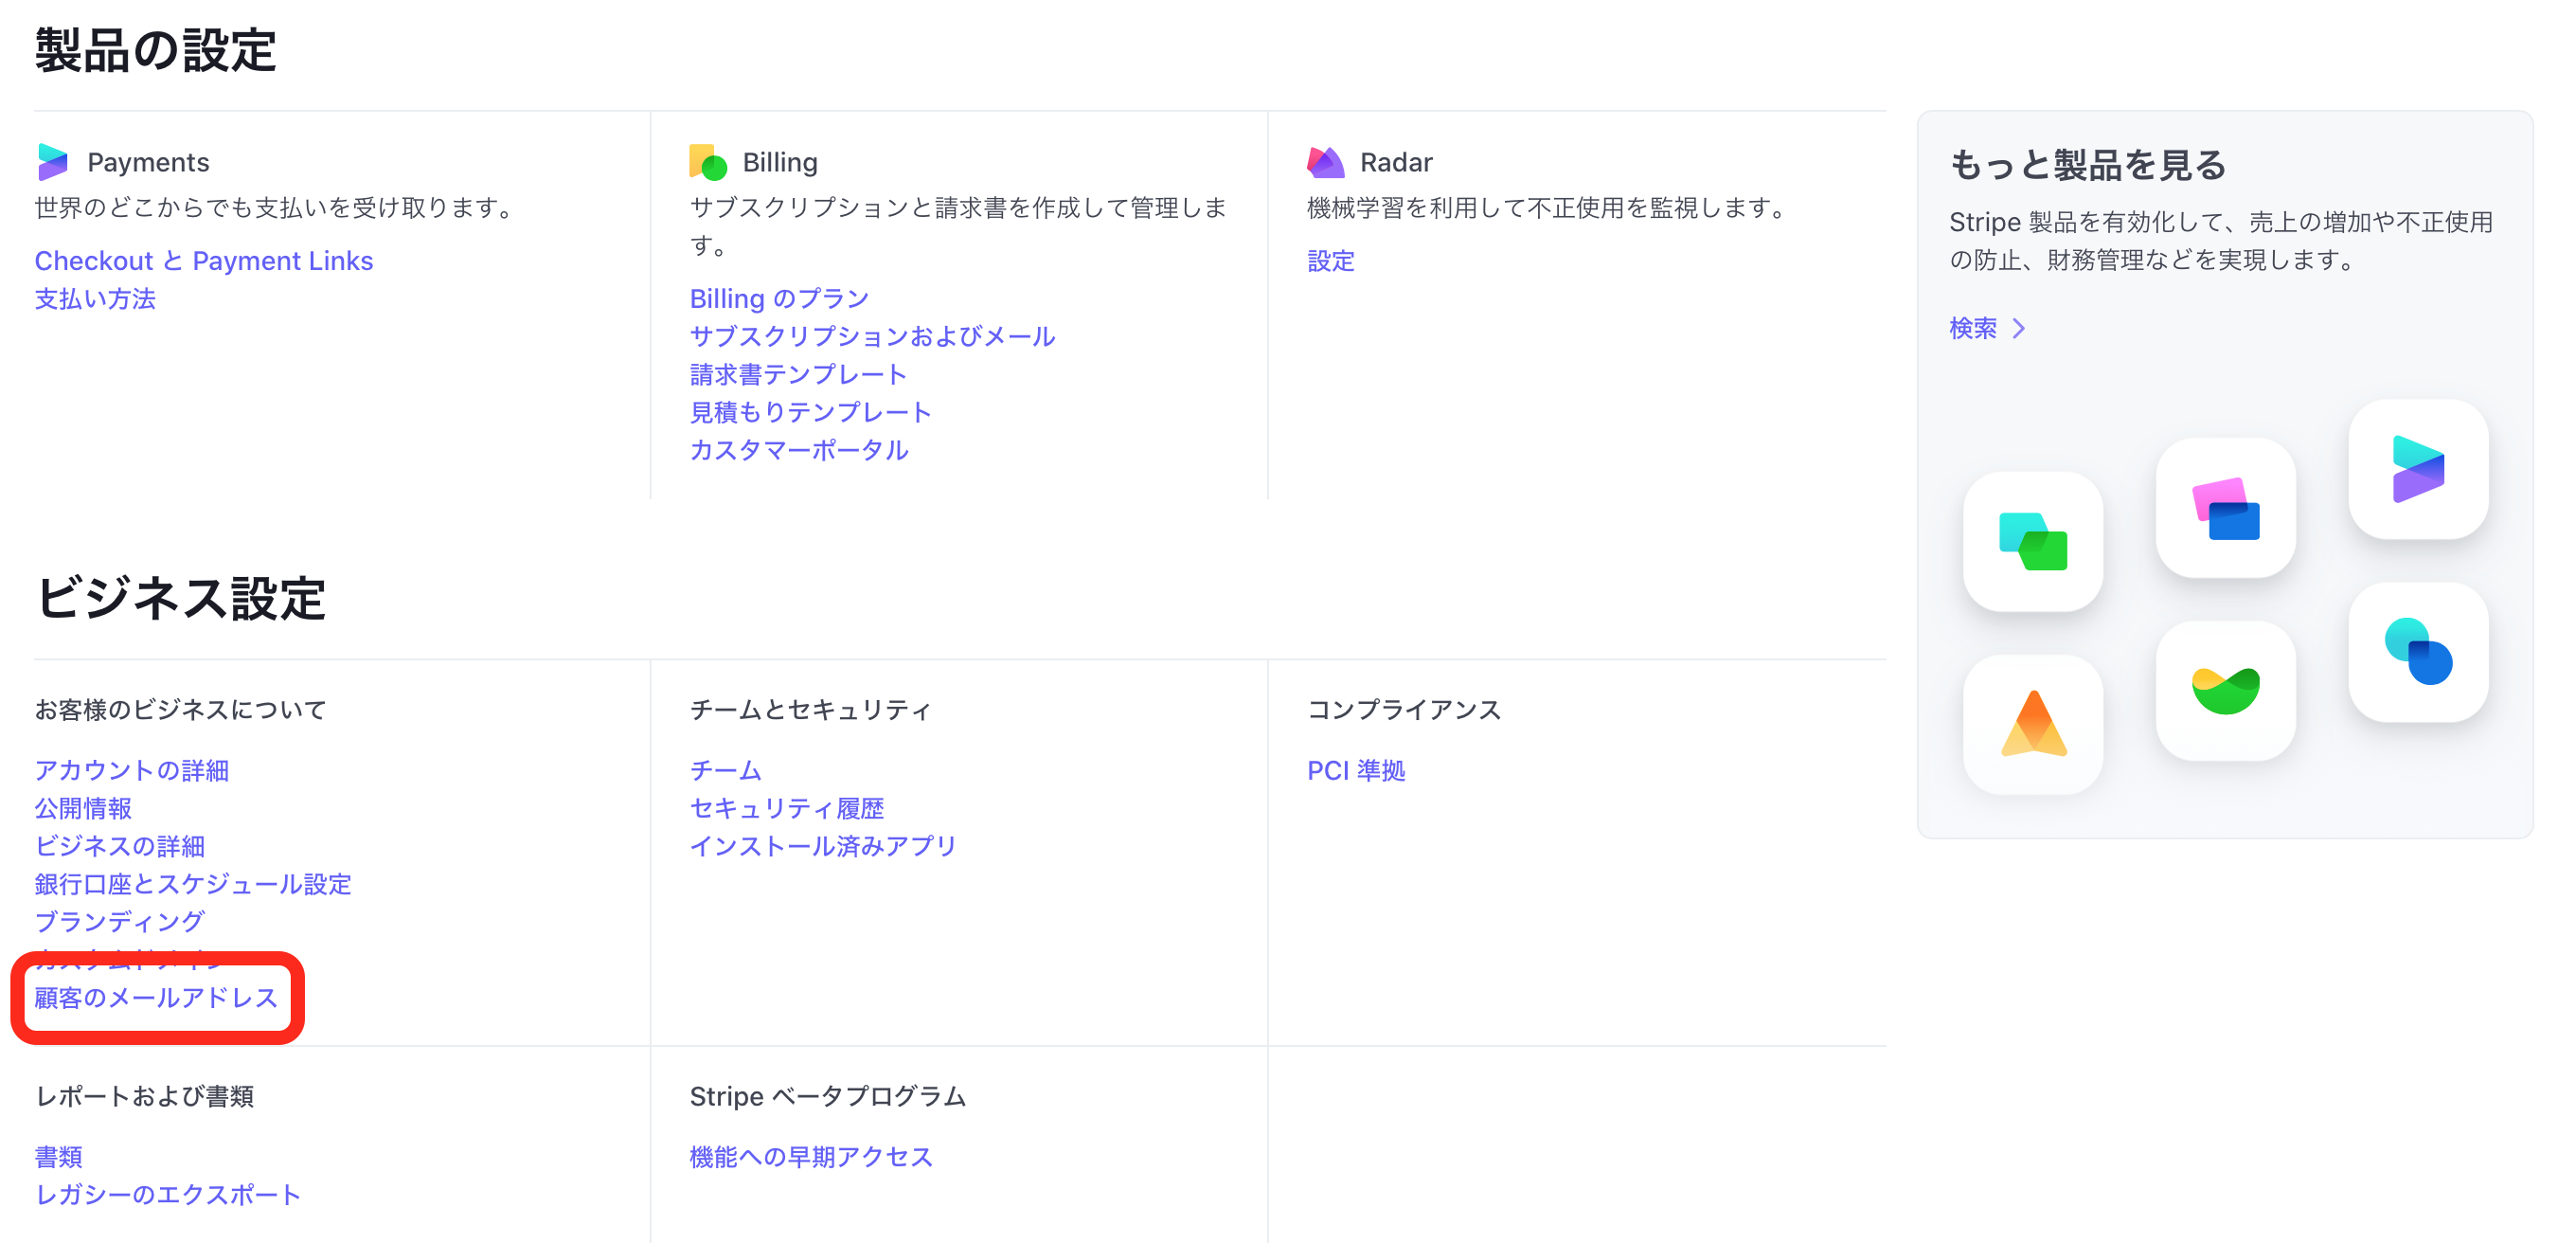Click the Payments product heading text
This screenshot has height=1243, width=2576.
tap(148, 163)
